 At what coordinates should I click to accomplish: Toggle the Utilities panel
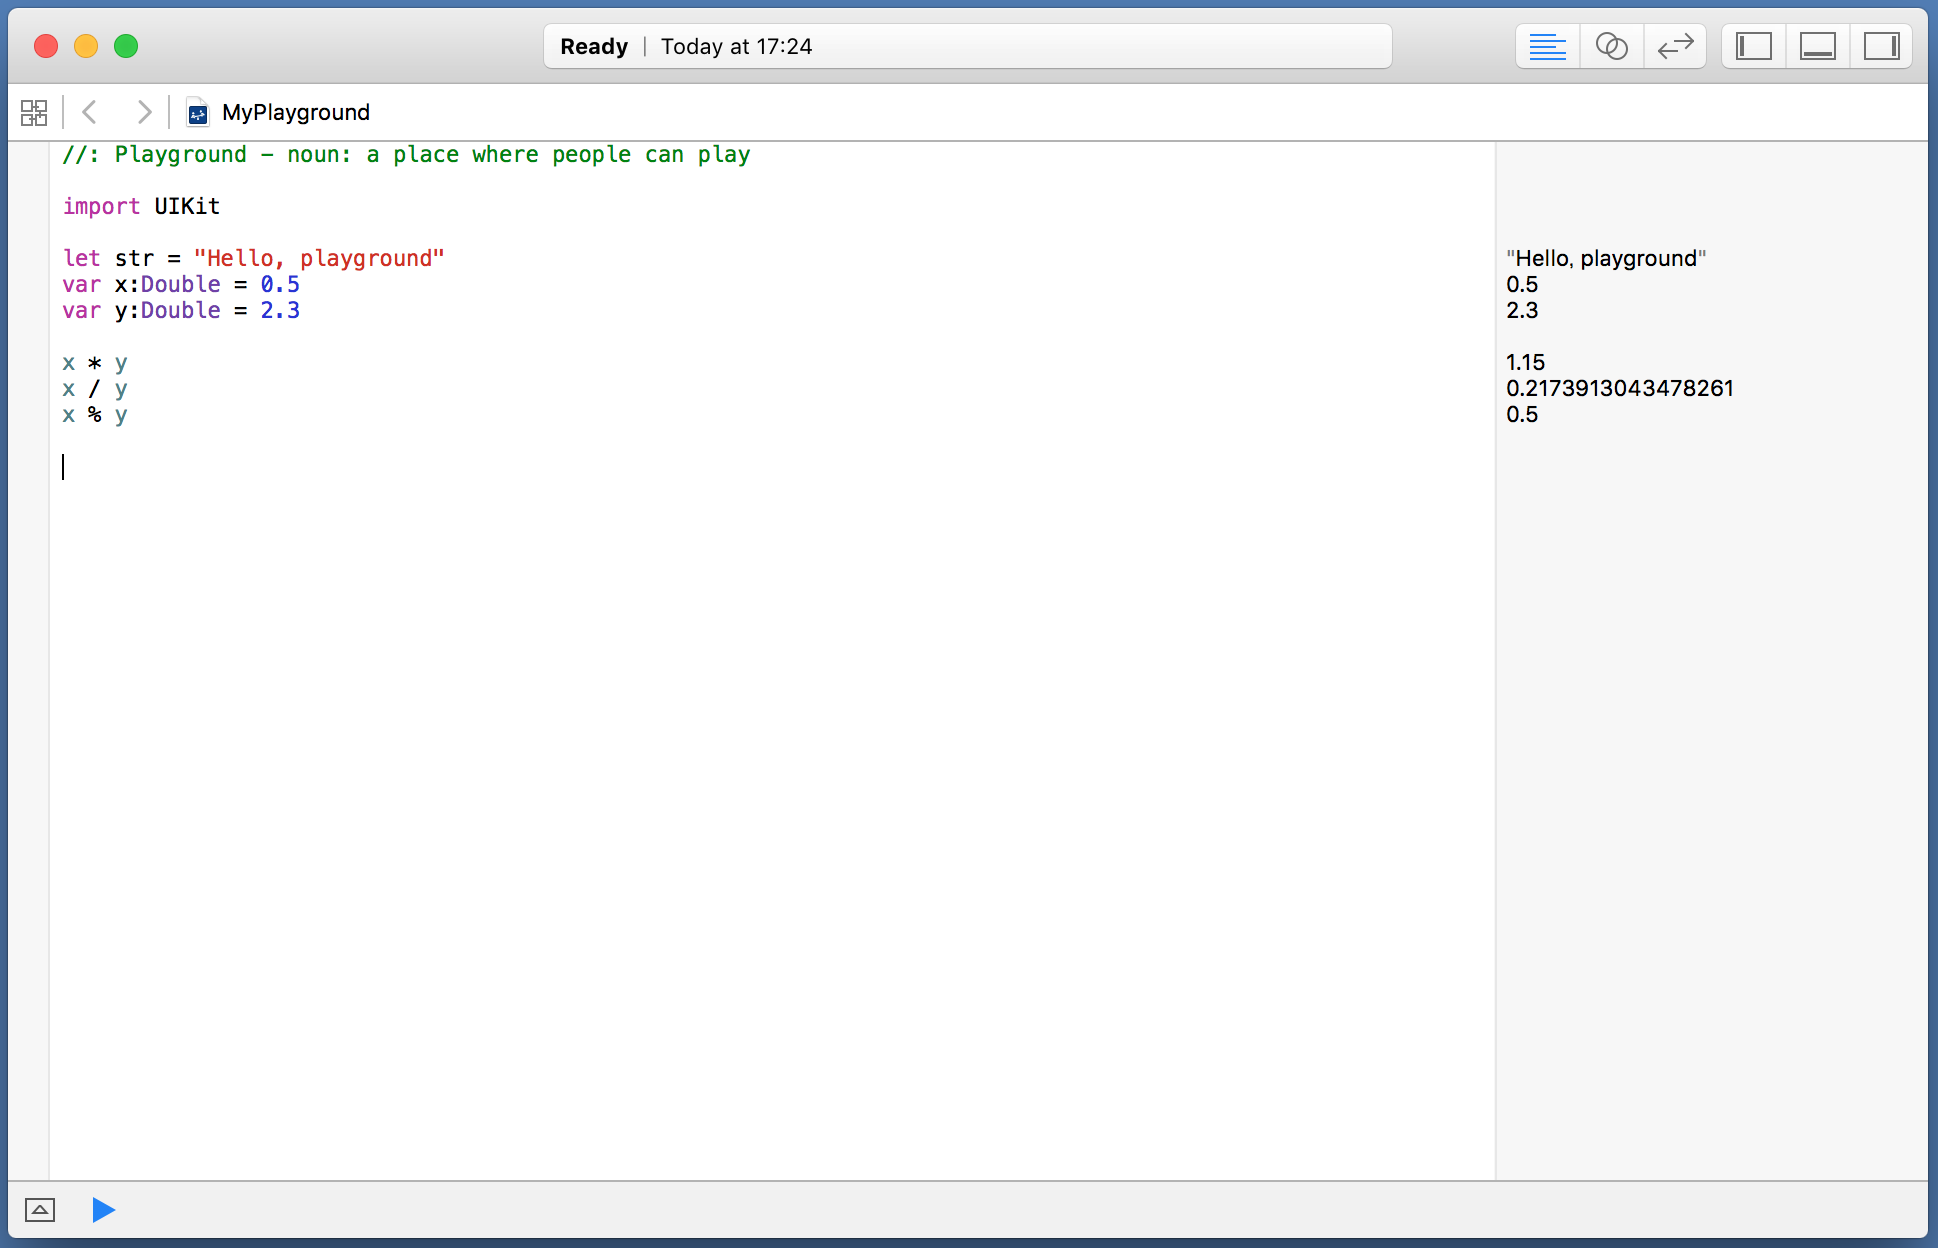pyautogui.click(x=1881, y=46)
